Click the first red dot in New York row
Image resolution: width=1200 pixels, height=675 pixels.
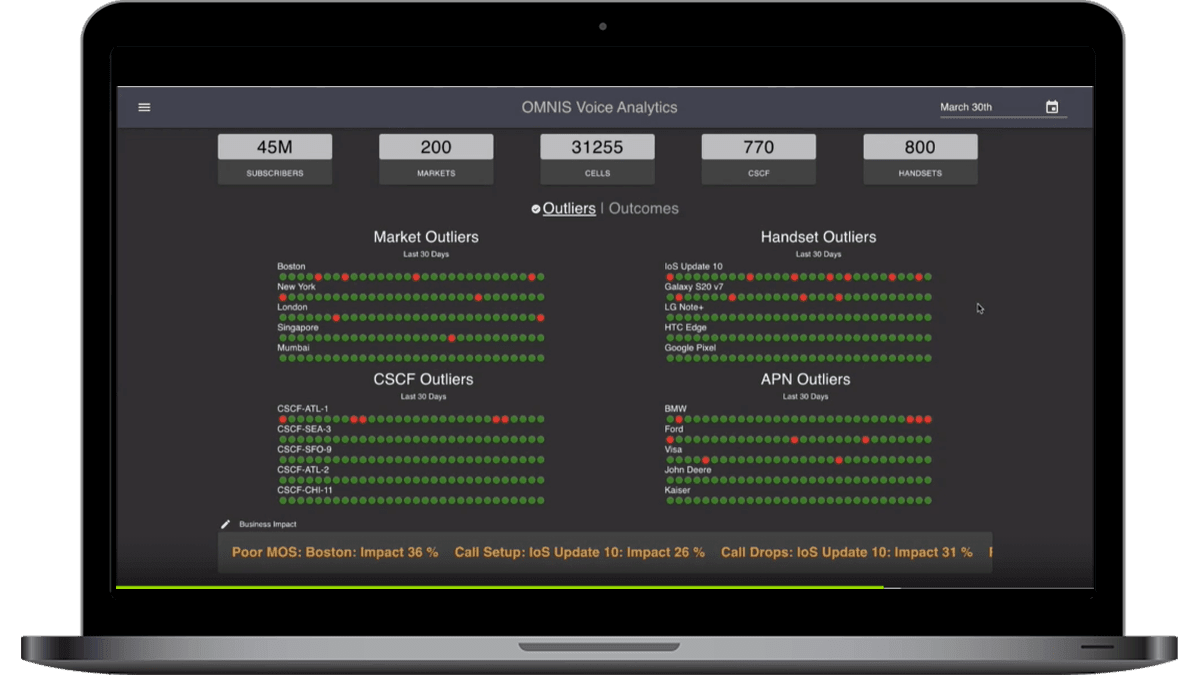click(x=283, y=297)
